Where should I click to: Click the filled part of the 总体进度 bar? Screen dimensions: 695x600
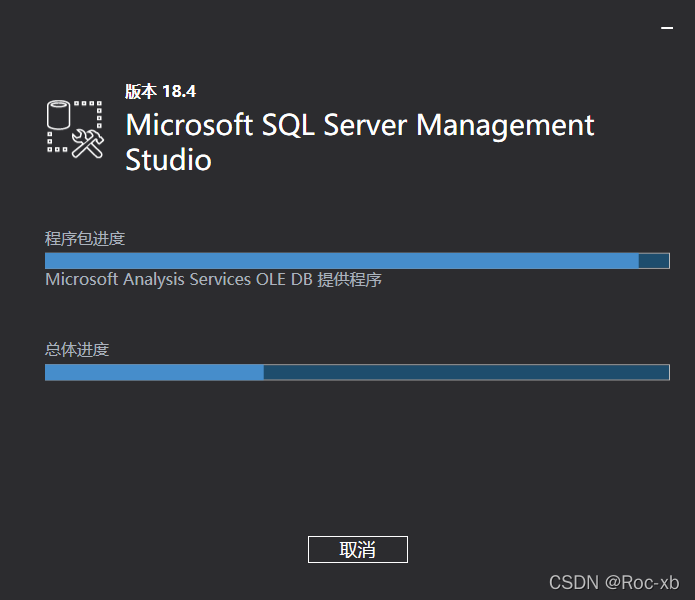pos(154,372)
